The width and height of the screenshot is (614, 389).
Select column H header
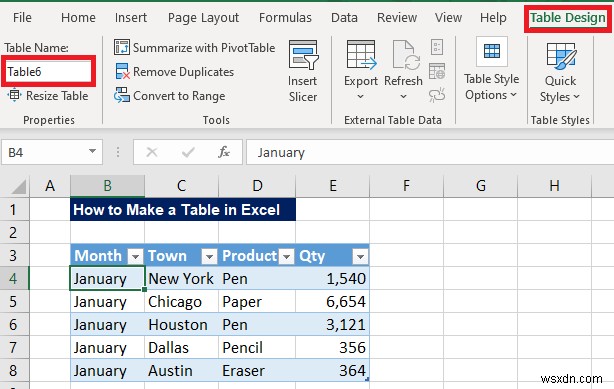[554, 186]
